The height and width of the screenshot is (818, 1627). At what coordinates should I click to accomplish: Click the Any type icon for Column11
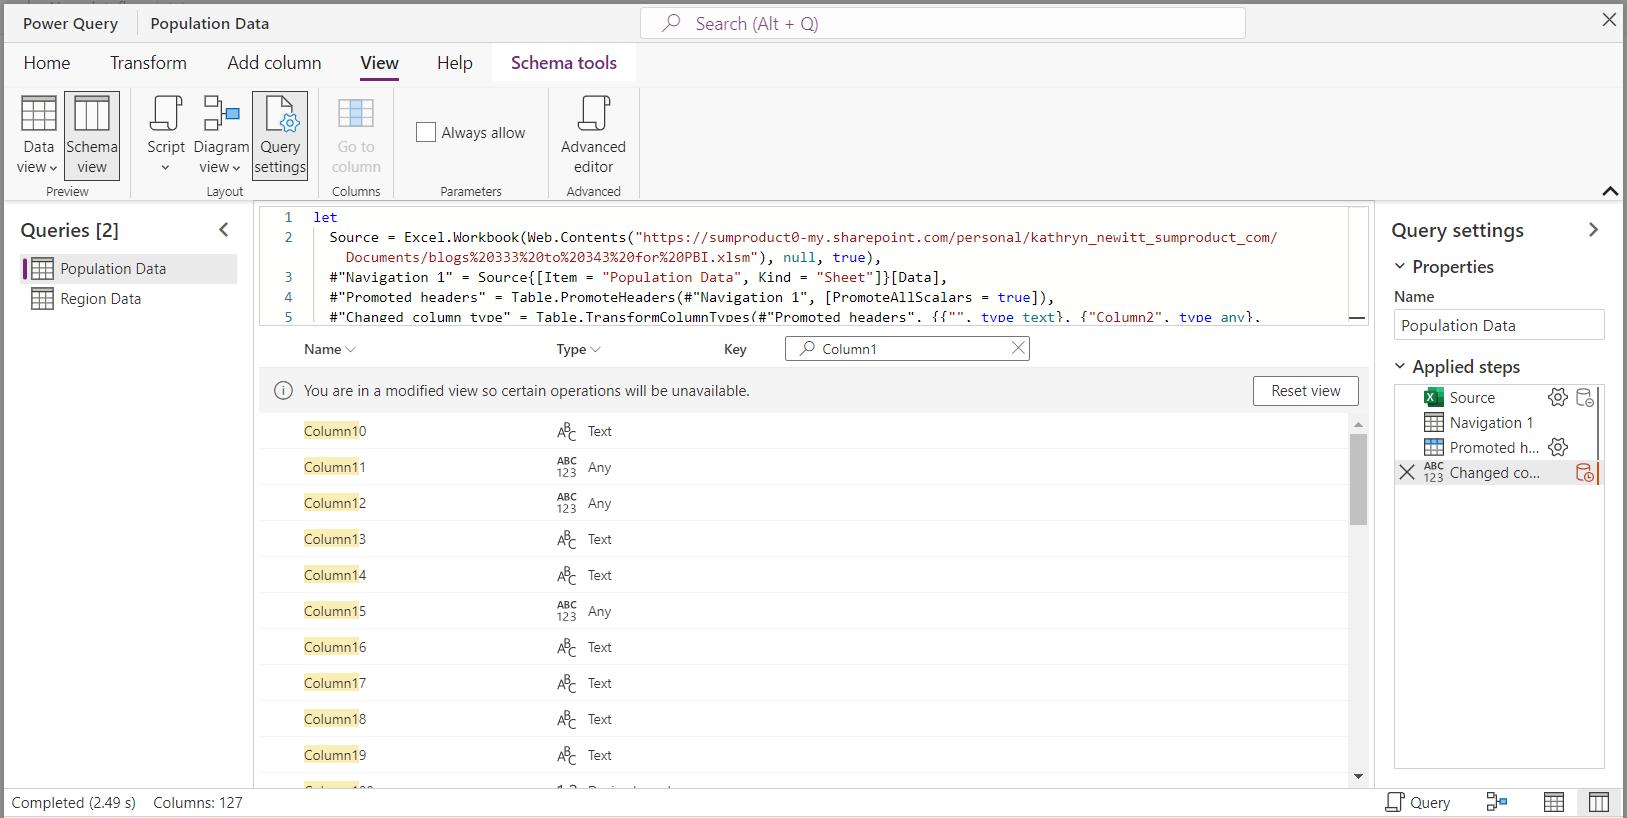[566, 467]
